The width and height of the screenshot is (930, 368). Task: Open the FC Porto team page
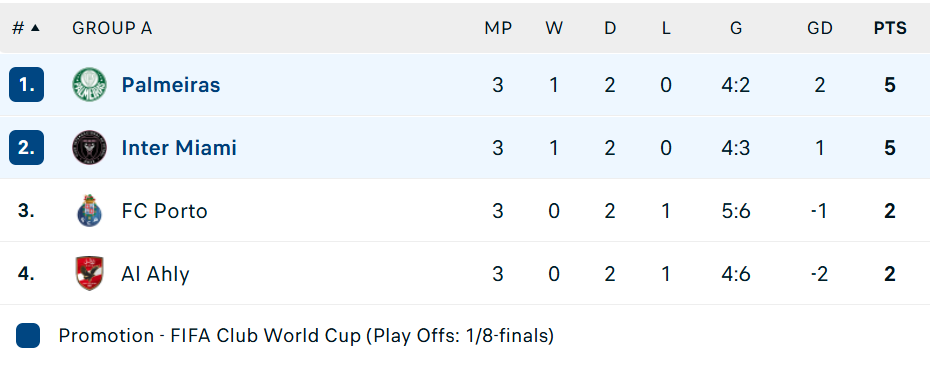point(164,211)
